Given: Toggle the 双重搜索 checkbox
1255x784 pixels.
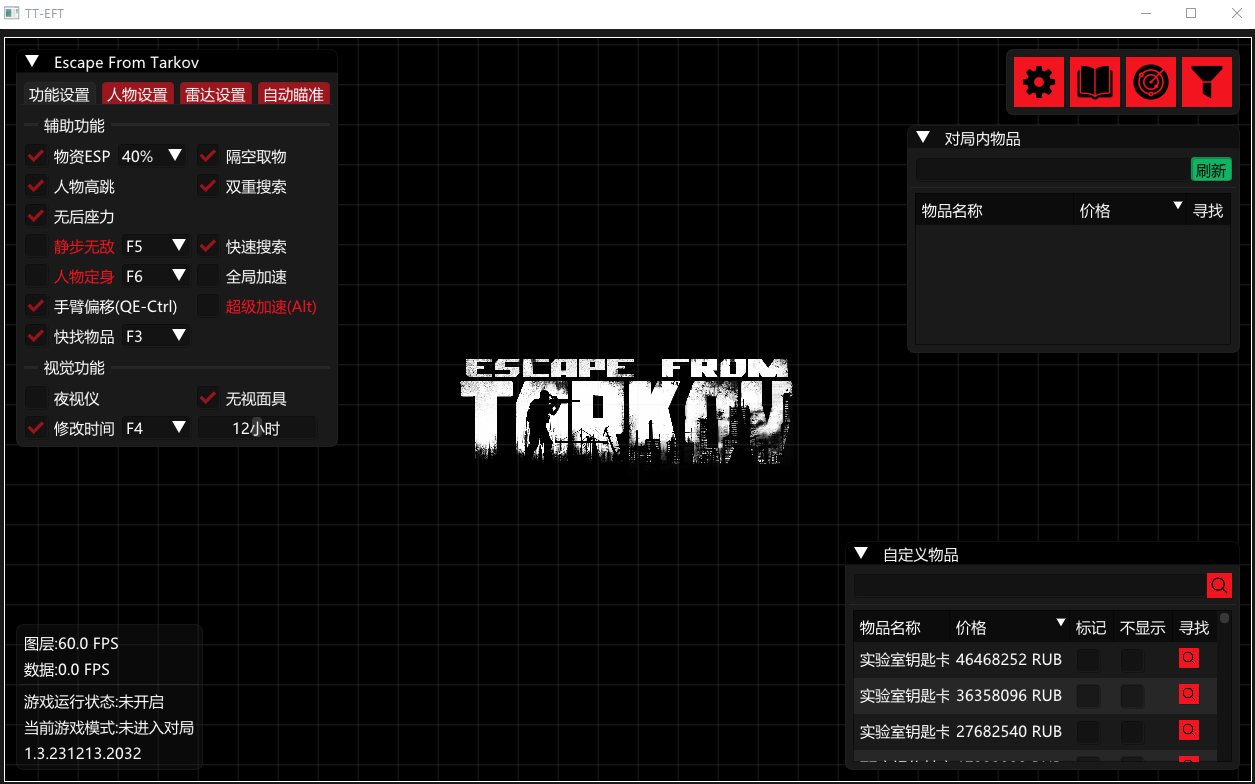Looking at the screenshot, I should [x=208, y=186].
